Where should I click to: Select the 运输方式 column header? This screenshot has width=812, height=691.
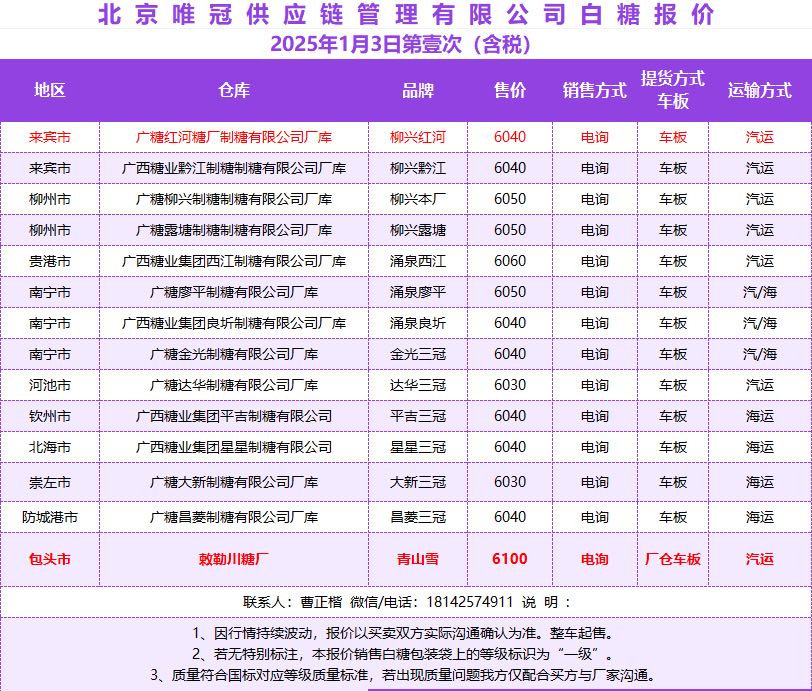pyautogui.click(x=759, y=90)
